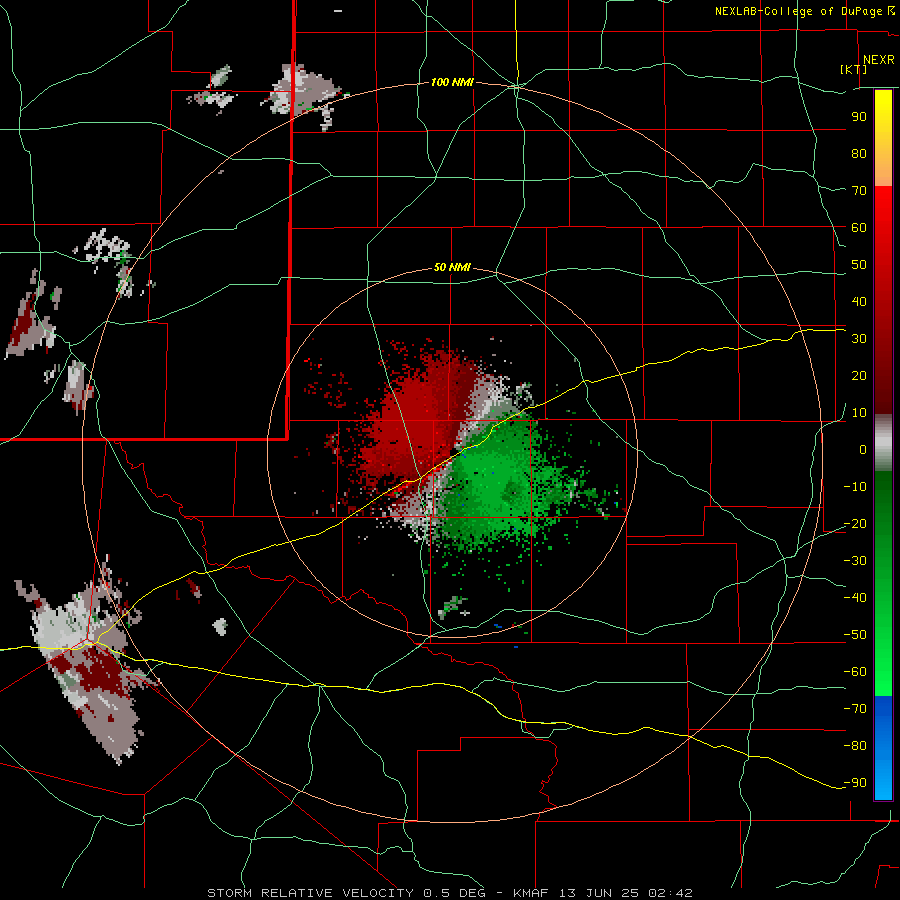Image resolution: width=900 pixels, height=900 pixels.
Task: Click the 100 NMI range ring label
Action: pos(452,83)
